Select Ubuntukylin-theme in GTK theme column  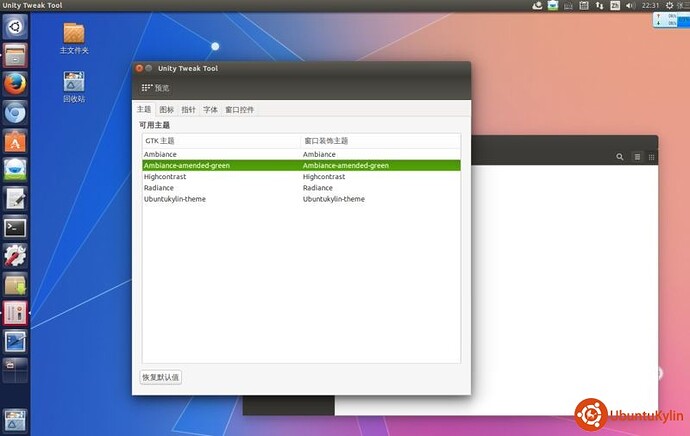click(x=175, y=199)
